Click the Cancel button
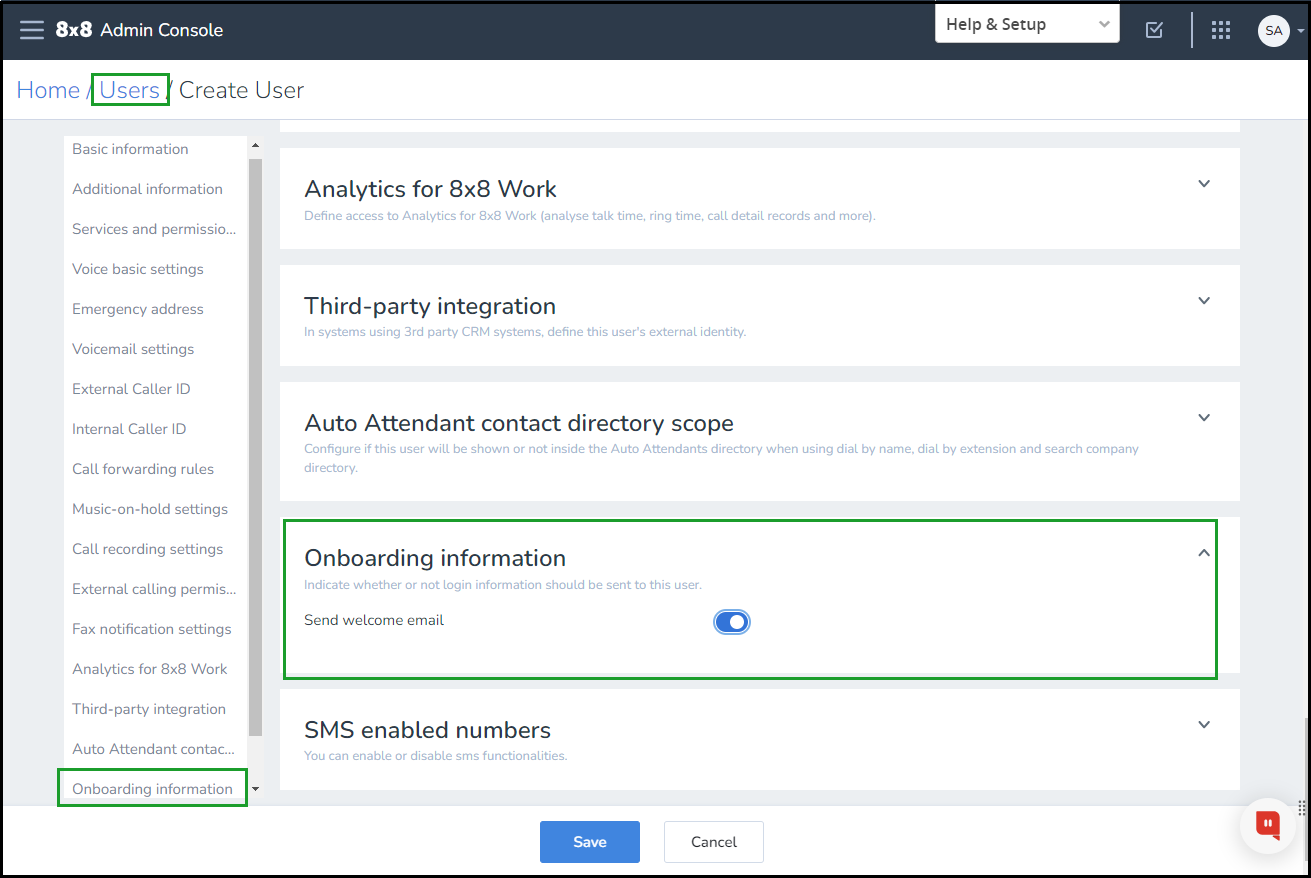This screenshot has width=1311, height=878. [x=714, y=842]
